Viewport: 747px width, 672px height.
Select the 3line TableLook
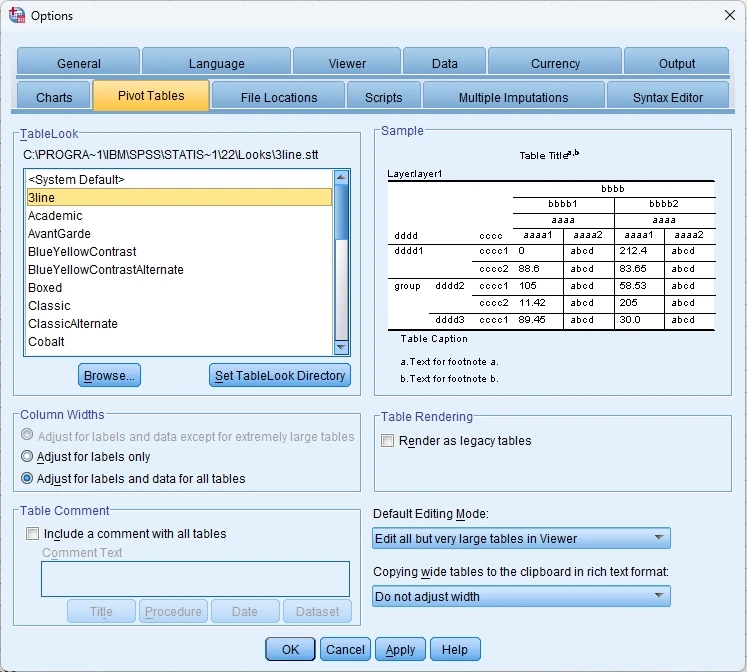[x=180, y=197]
